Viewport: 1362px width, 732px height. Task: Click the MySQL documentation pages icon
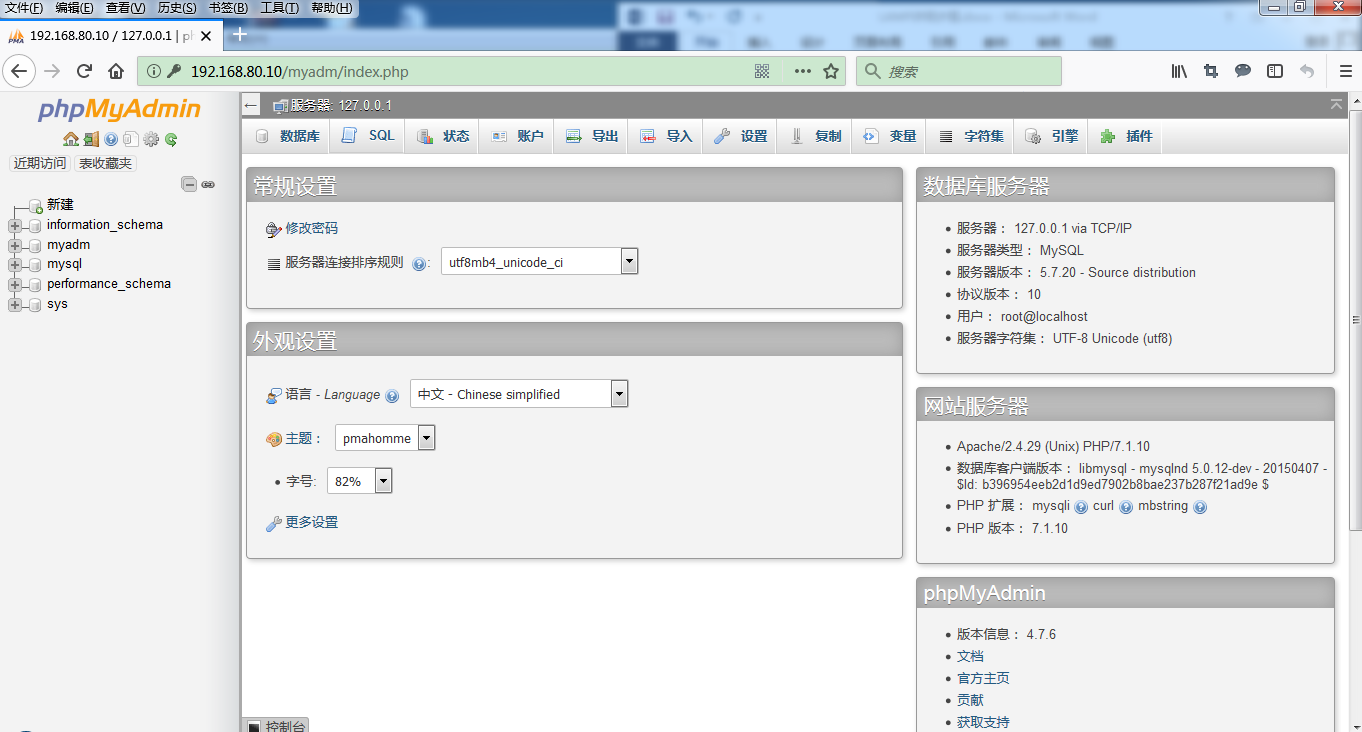[130, 139]
